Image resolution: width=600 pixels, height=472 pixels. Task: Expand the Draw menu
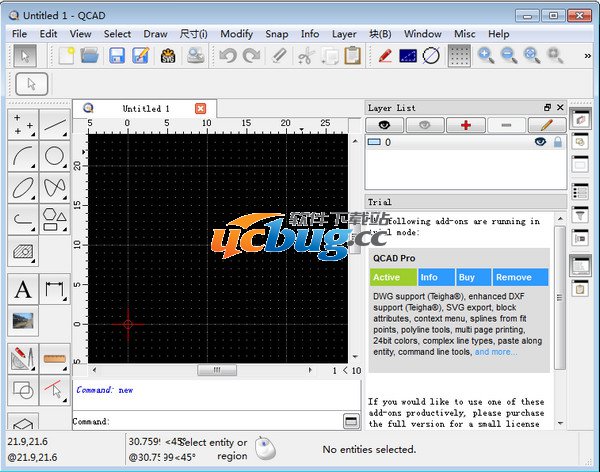point(155,34)
